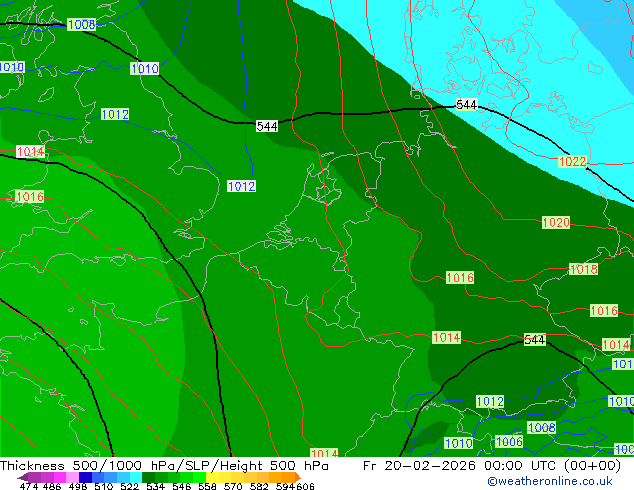Click the light pink legend swatch
634x490 pixels.
(x=72, y=477)
